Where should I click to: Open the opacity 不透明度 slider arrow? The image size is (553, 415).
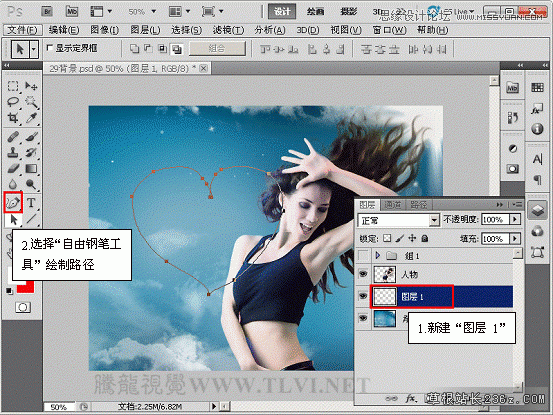click(515, 219)
